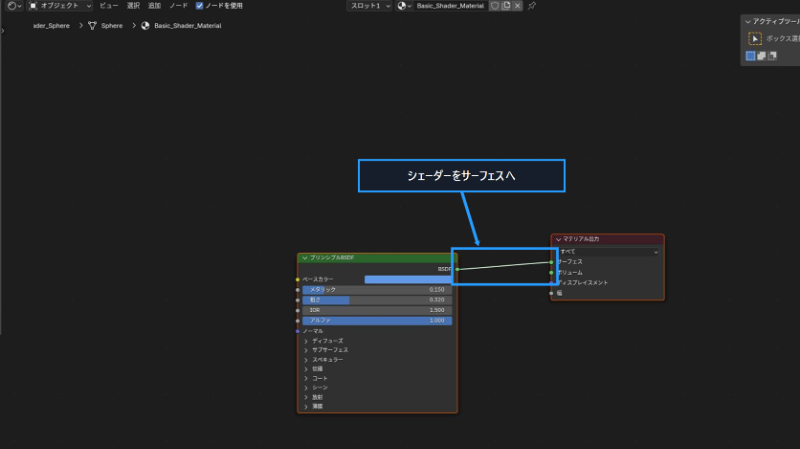
Task: Open the editor type selector icon
Action: (13, 6)
